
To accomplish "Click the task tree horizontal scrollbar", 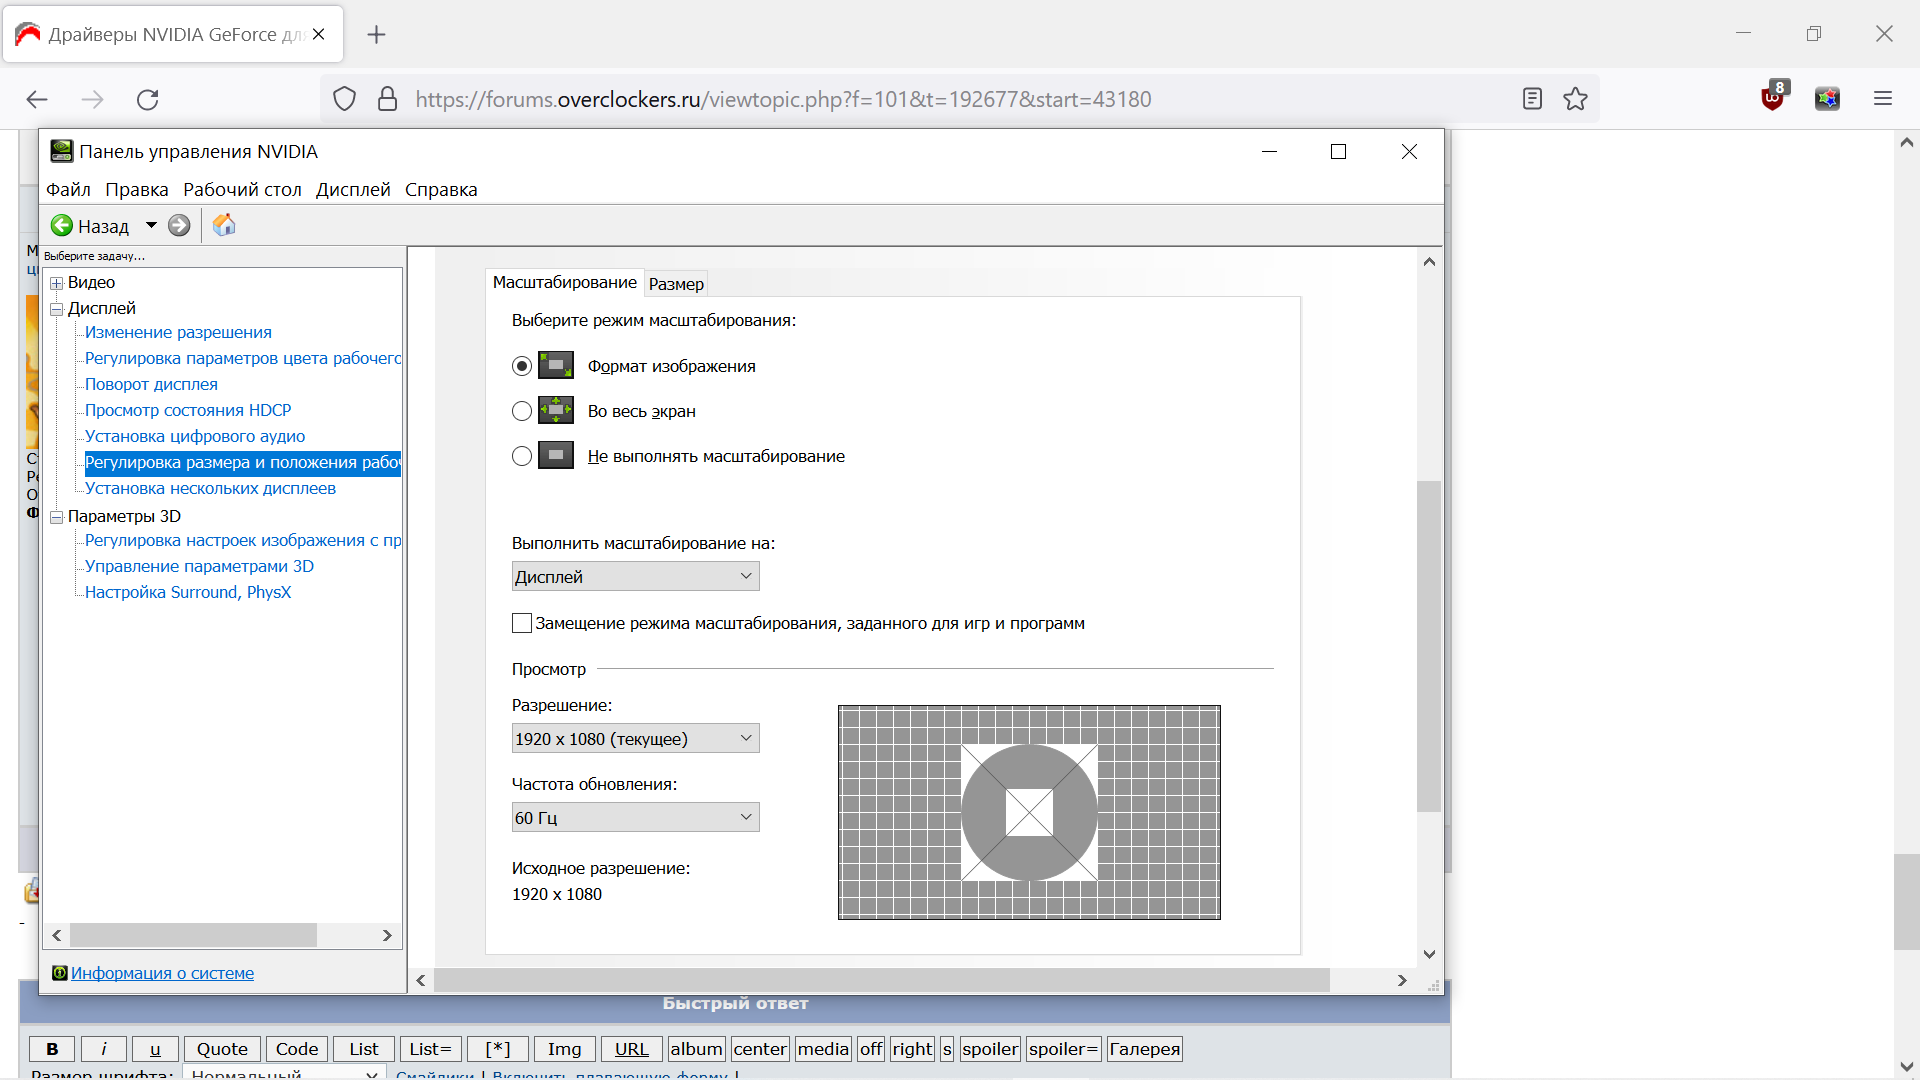I will pyautogui.click(x=194, y=935).
